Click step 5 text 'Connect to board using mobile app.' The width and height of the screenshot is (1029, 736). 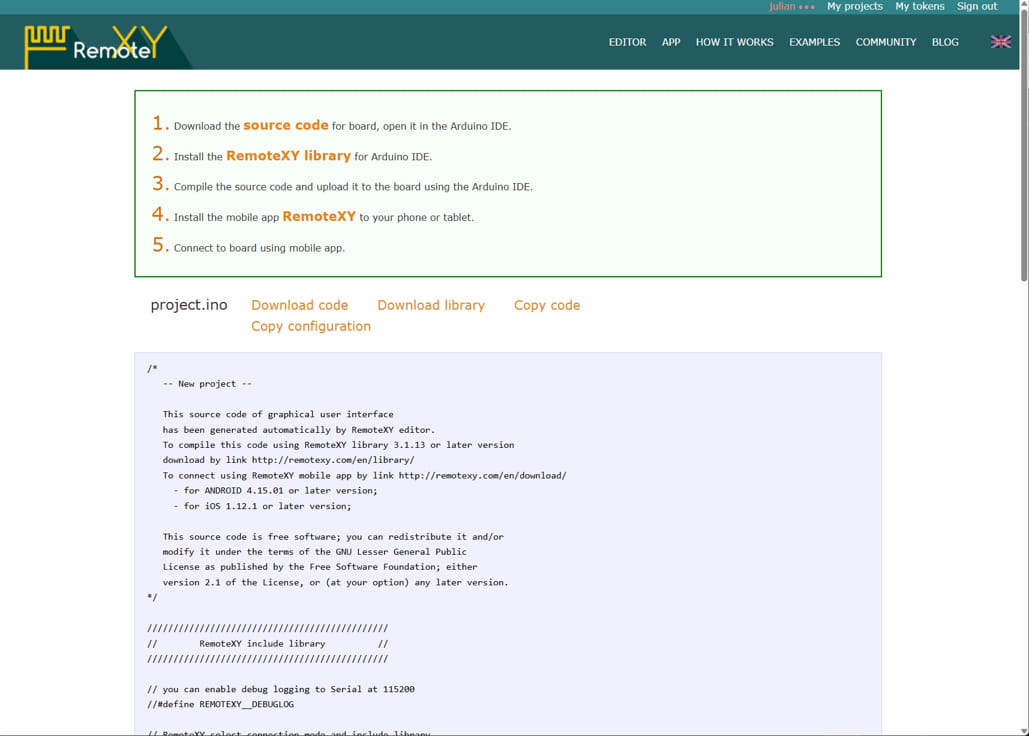pos(259,248)
